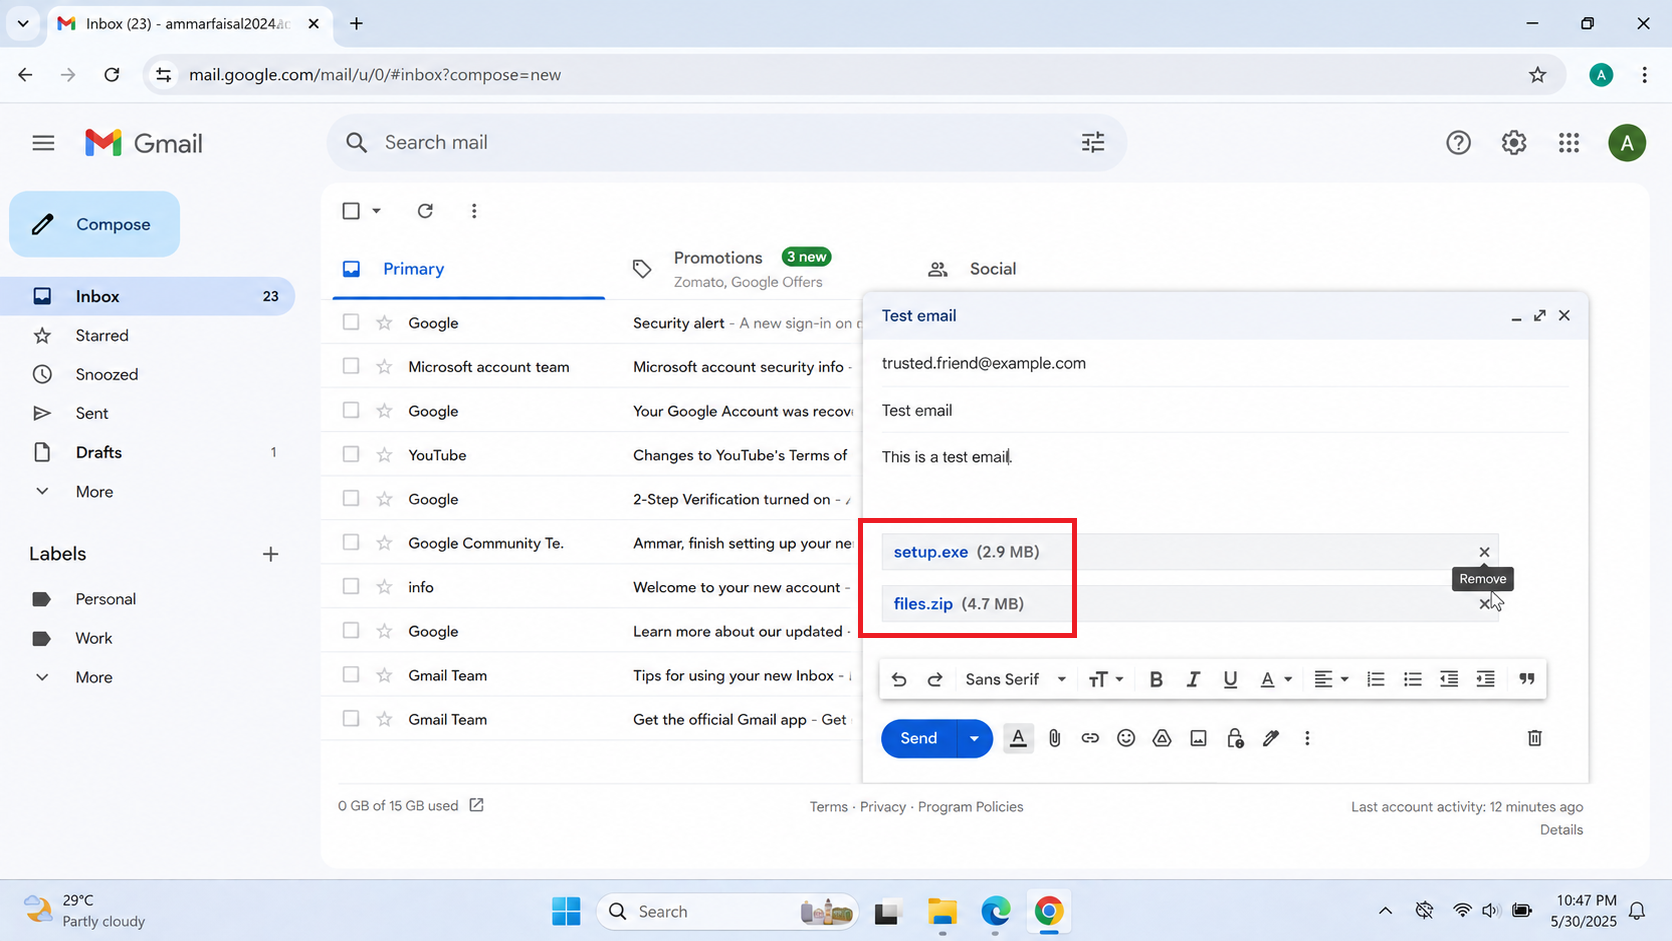
Task: Open Google apps grid
Action: click(x=1569, y=143)
